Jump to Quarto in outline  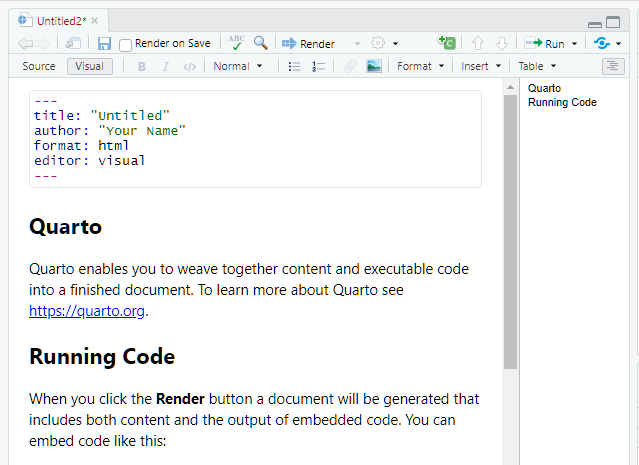[544, 88]
